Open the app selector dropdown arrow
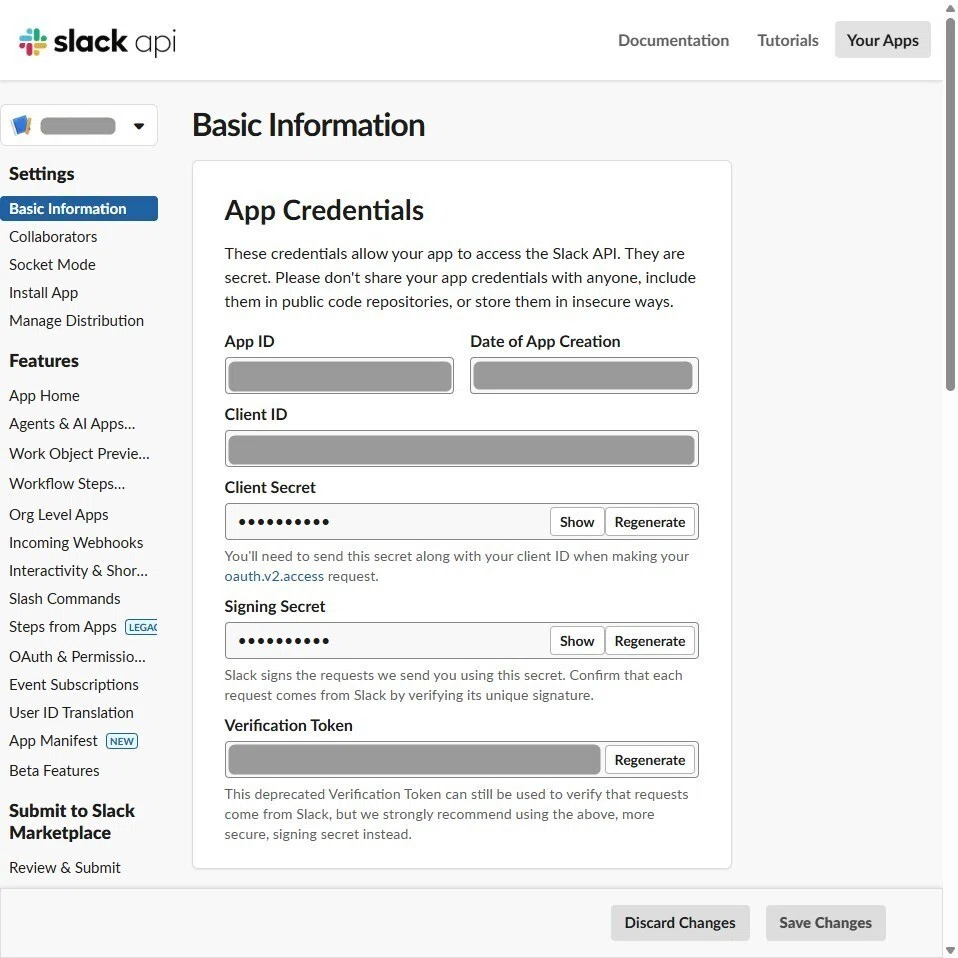The height and width of the screenshot is (958, 958). pos(139,126)
